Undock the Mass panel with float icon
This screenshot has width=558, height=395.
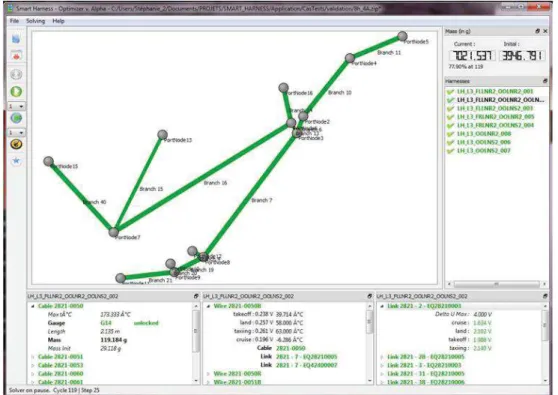coord(537,31)
